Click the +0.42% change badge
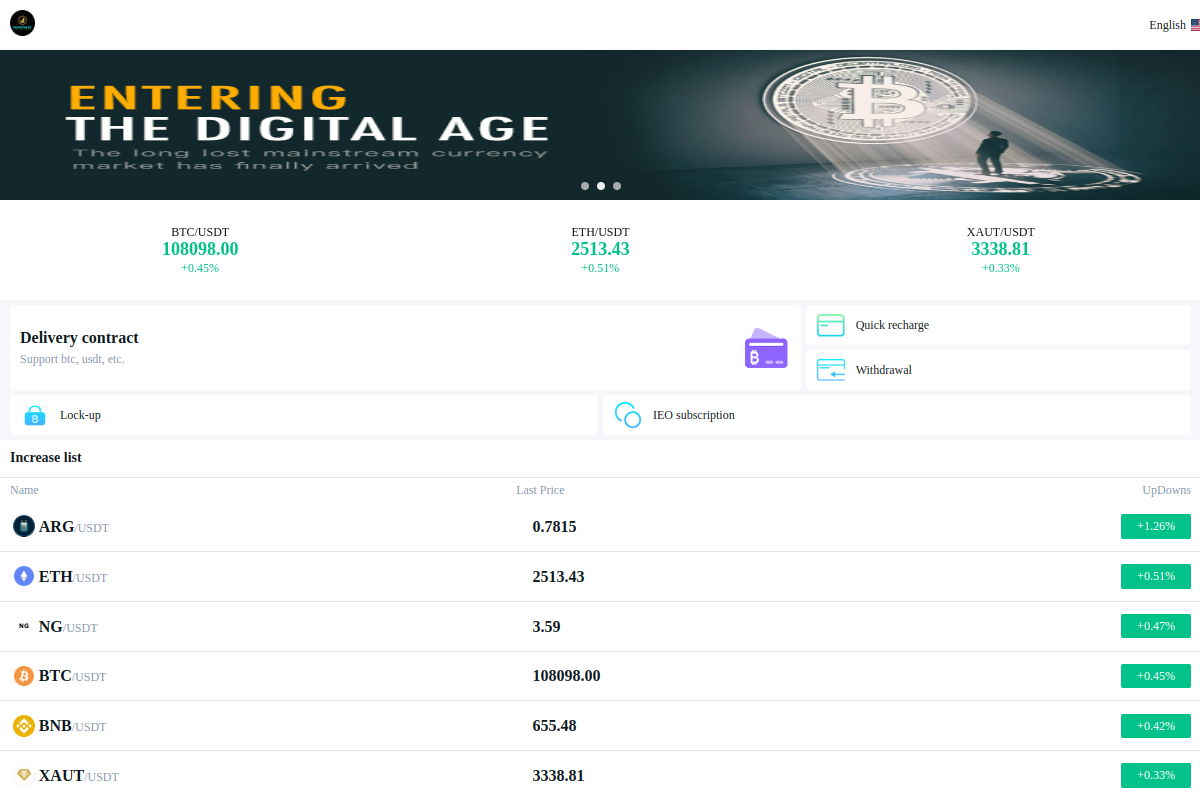The image size is (1200, 800). click(1156, 726)
